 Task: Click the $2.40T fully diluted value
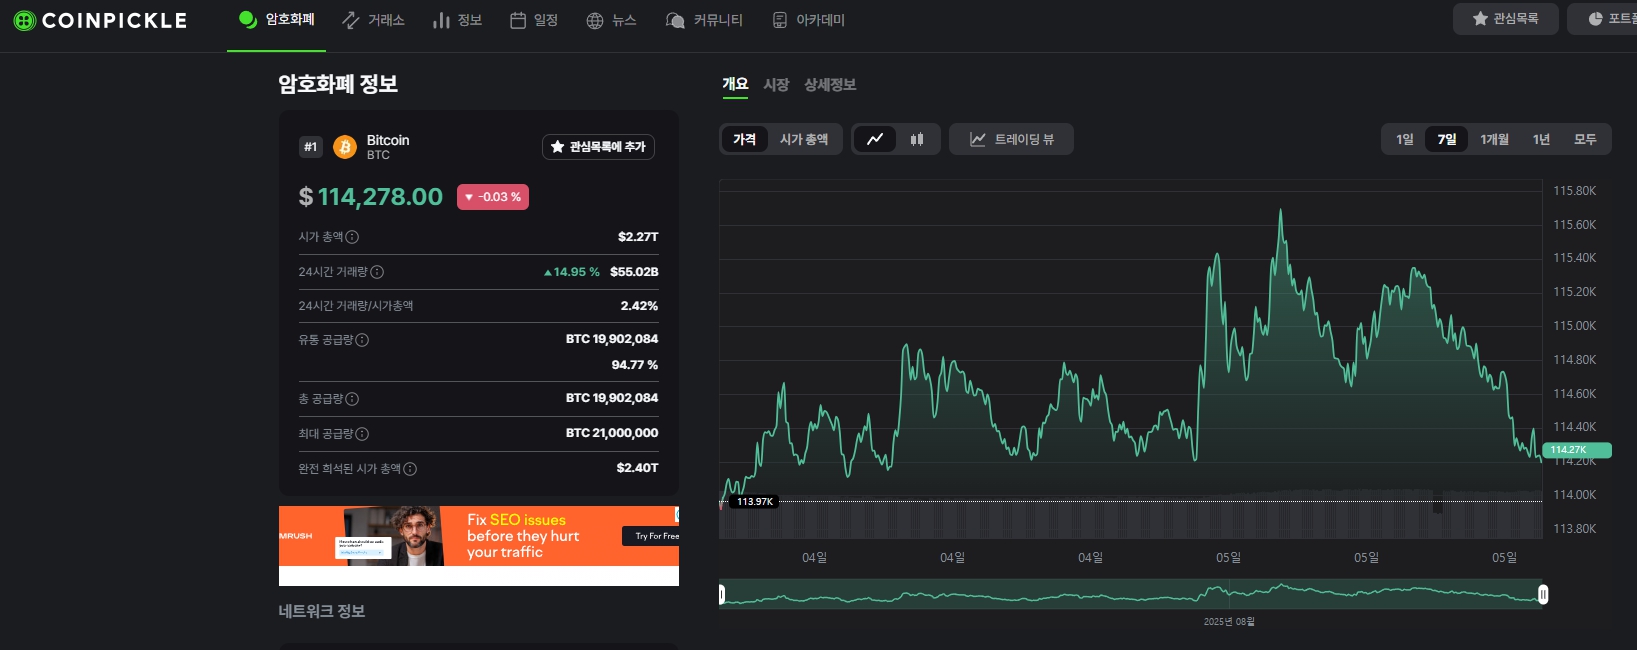point(637,468)
